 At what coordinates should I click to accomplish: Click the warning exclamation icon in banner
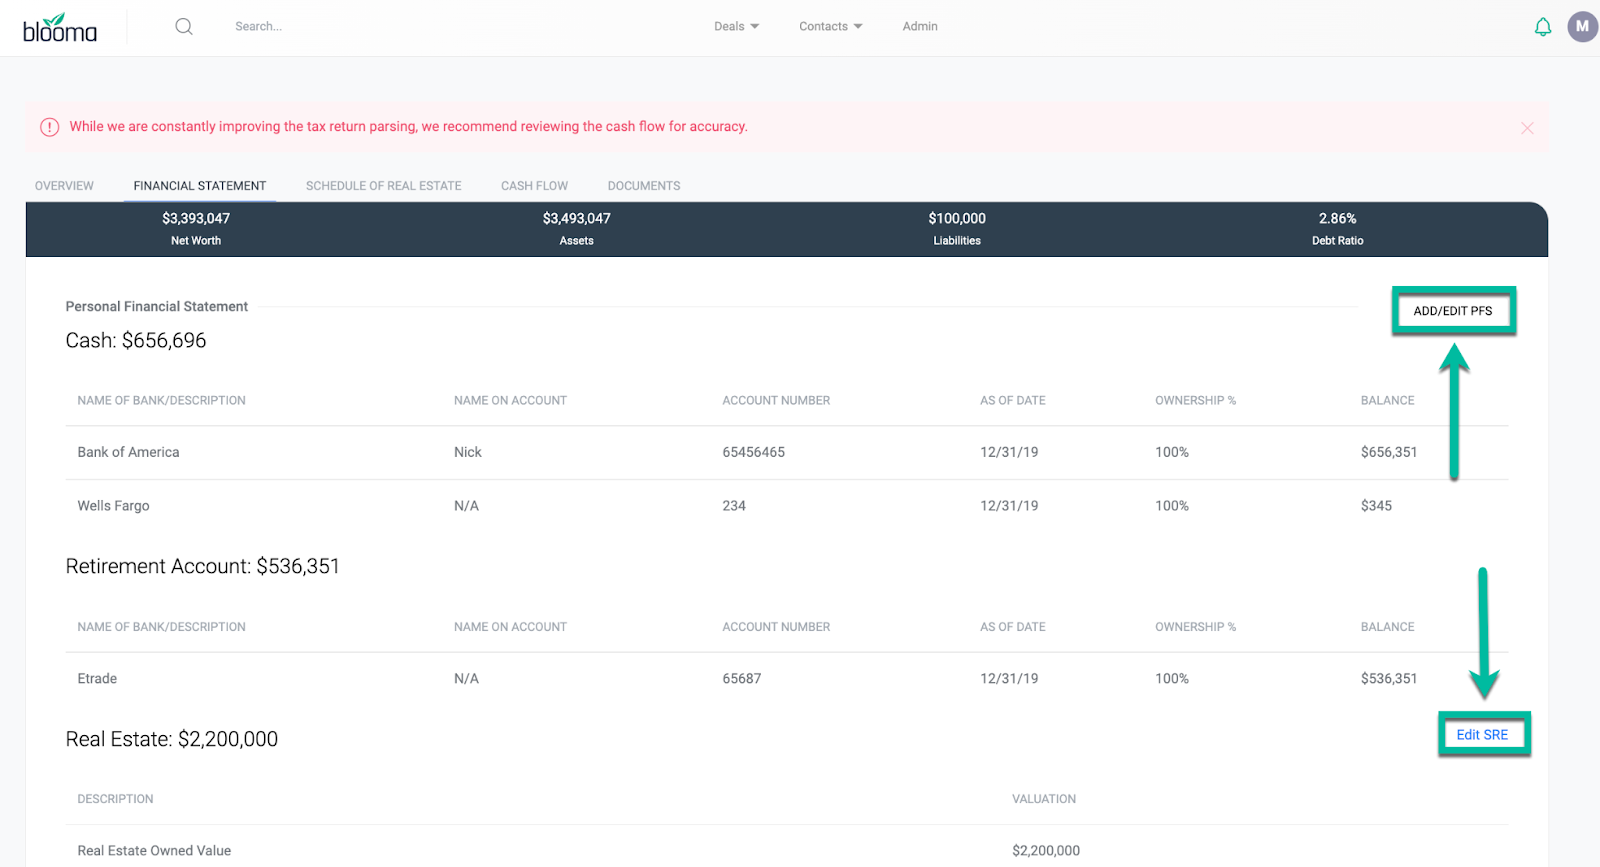[x=49, y=127]
